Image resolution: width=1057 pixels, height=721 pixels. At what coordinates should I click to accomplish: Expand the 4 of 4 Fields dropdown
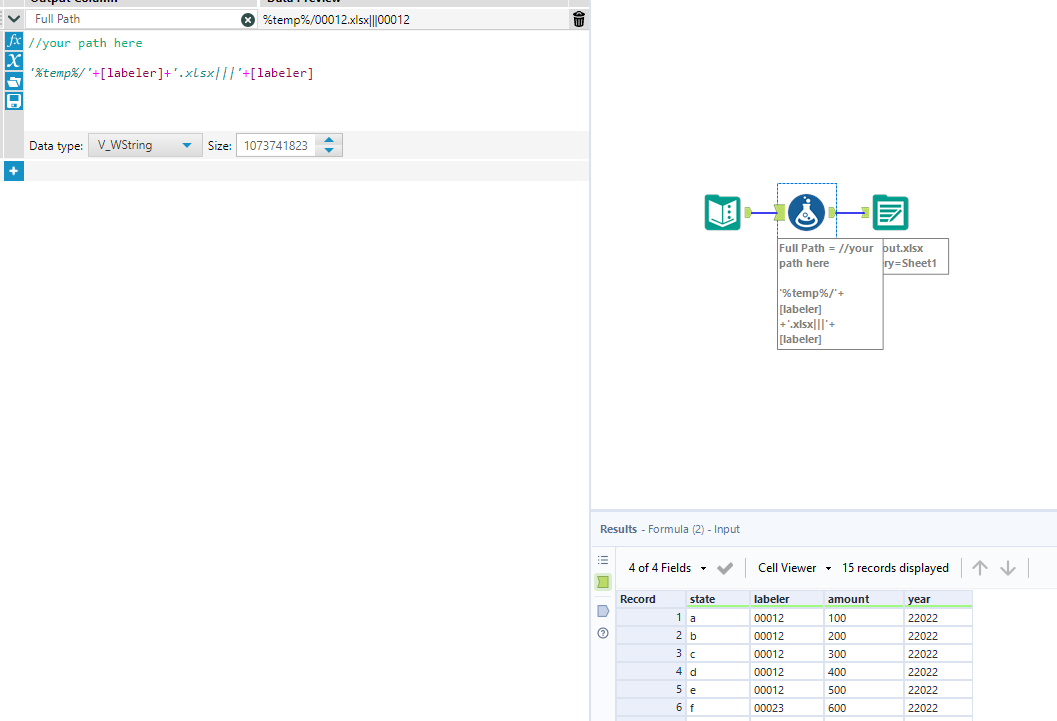[667, 568]
